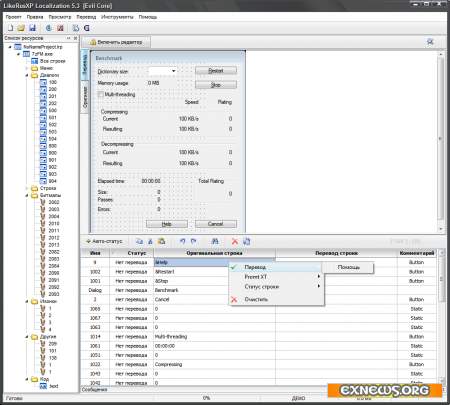Click the preview pane scroll-down arrow

[x=441, y=229]
